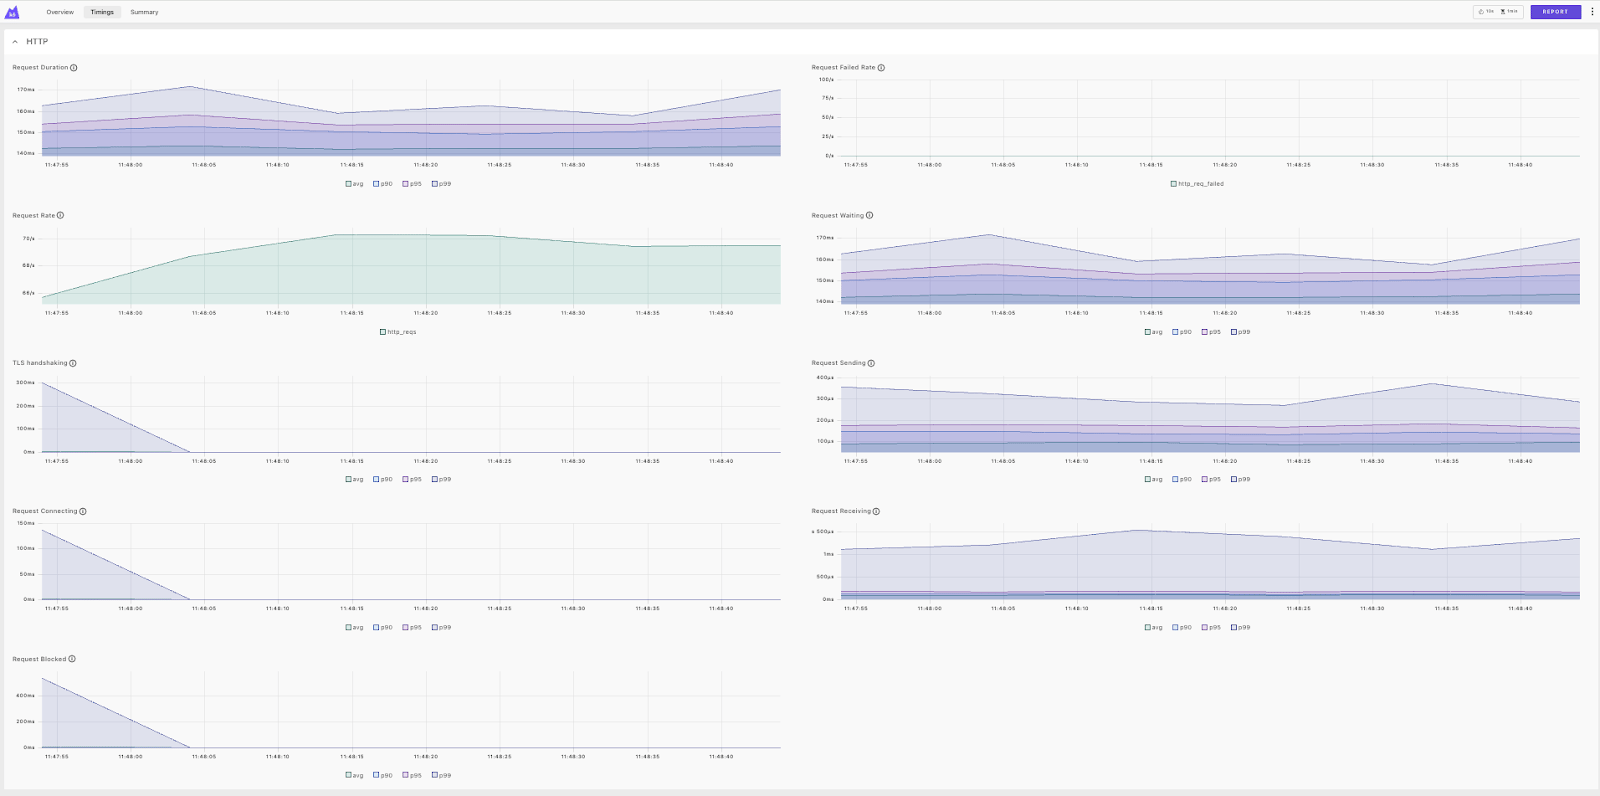1600x796 pixels.
Task: Click the k6 logo icon
Action: click(x=12, y=12)
